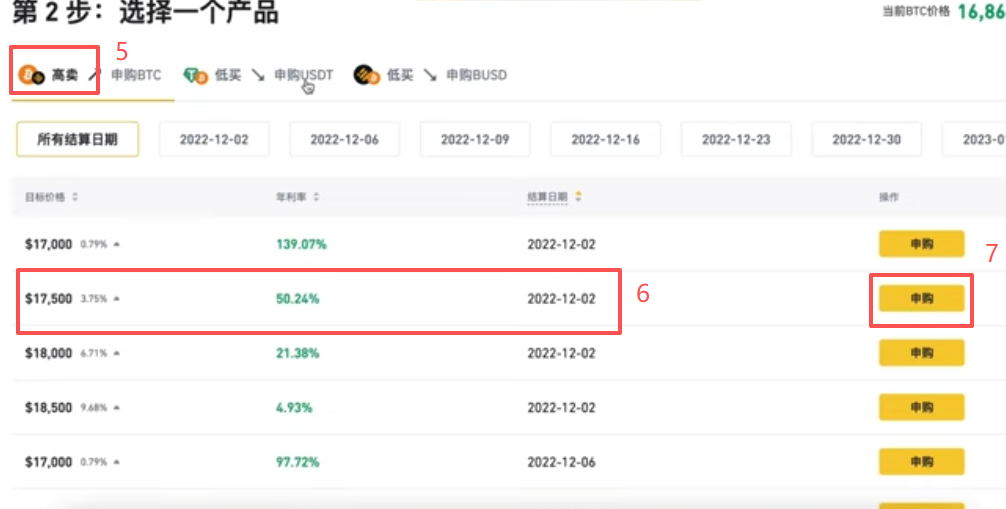The width and height of the screenshot is (1006, 509).
Task: Click the 操作 column header
Action: (x=889, y=197)
